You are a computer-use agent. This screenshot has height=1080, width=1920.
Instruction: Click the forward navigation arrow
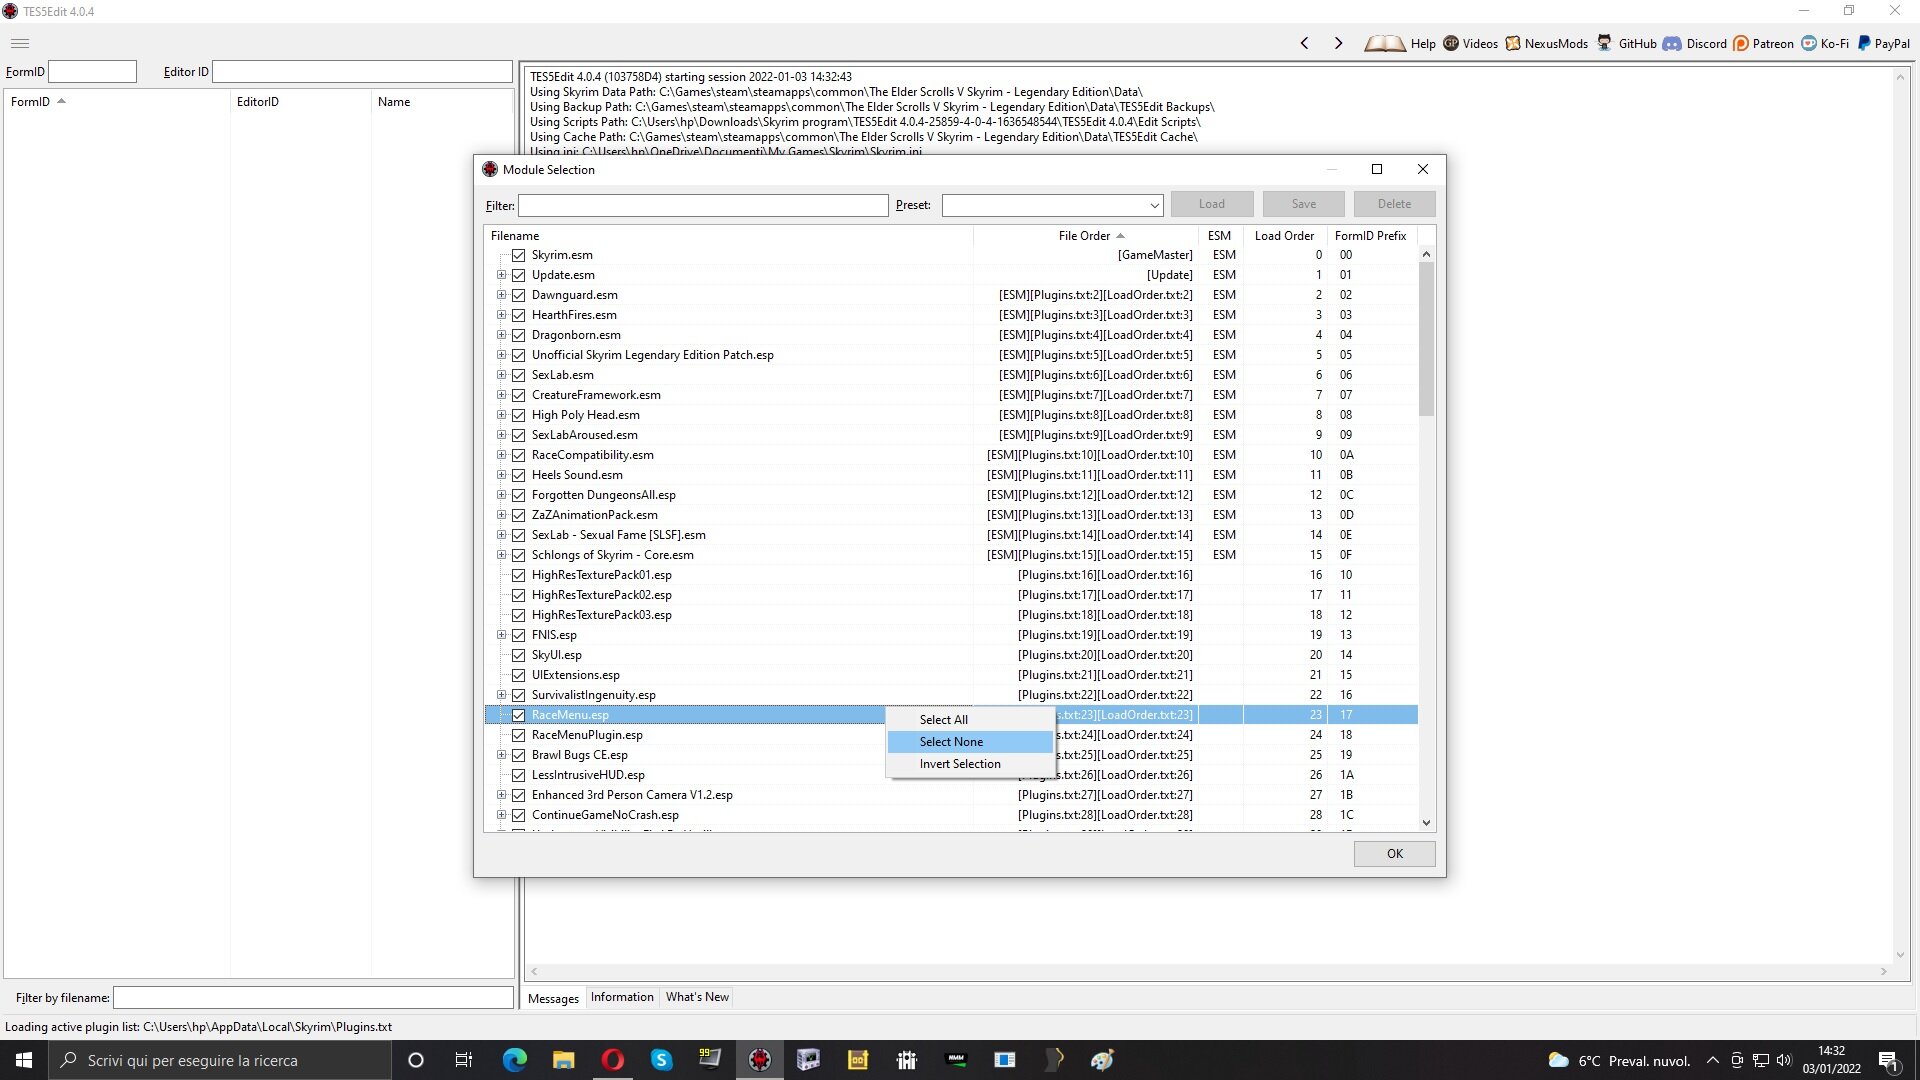point(1338,43)
